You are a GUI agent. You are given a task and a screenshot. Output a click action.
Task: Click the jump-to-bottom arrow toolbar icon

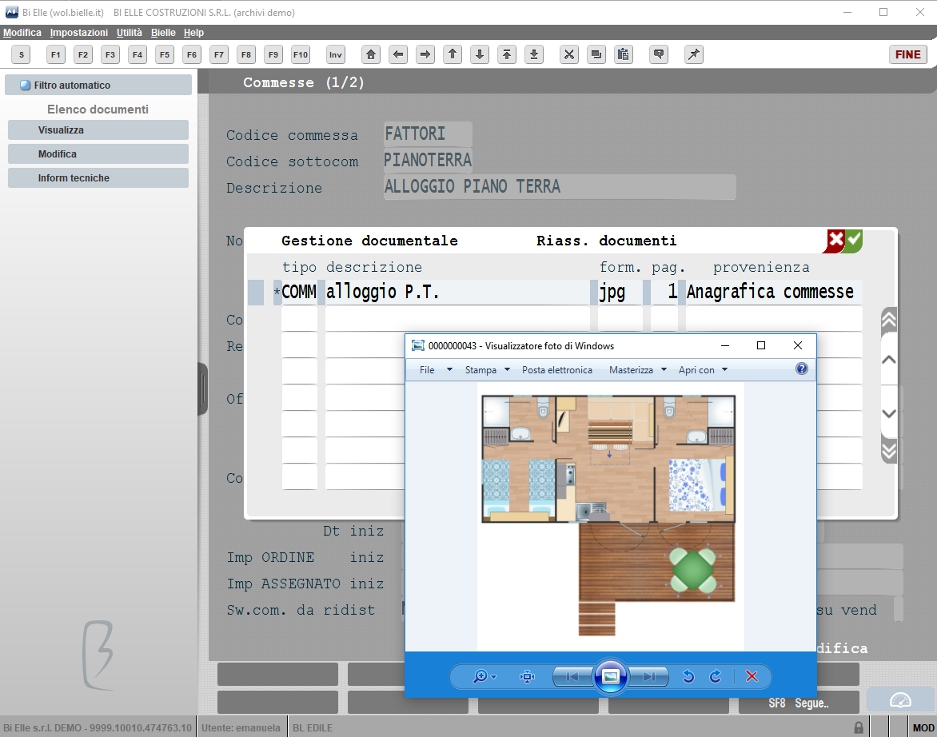coord(534,55)
